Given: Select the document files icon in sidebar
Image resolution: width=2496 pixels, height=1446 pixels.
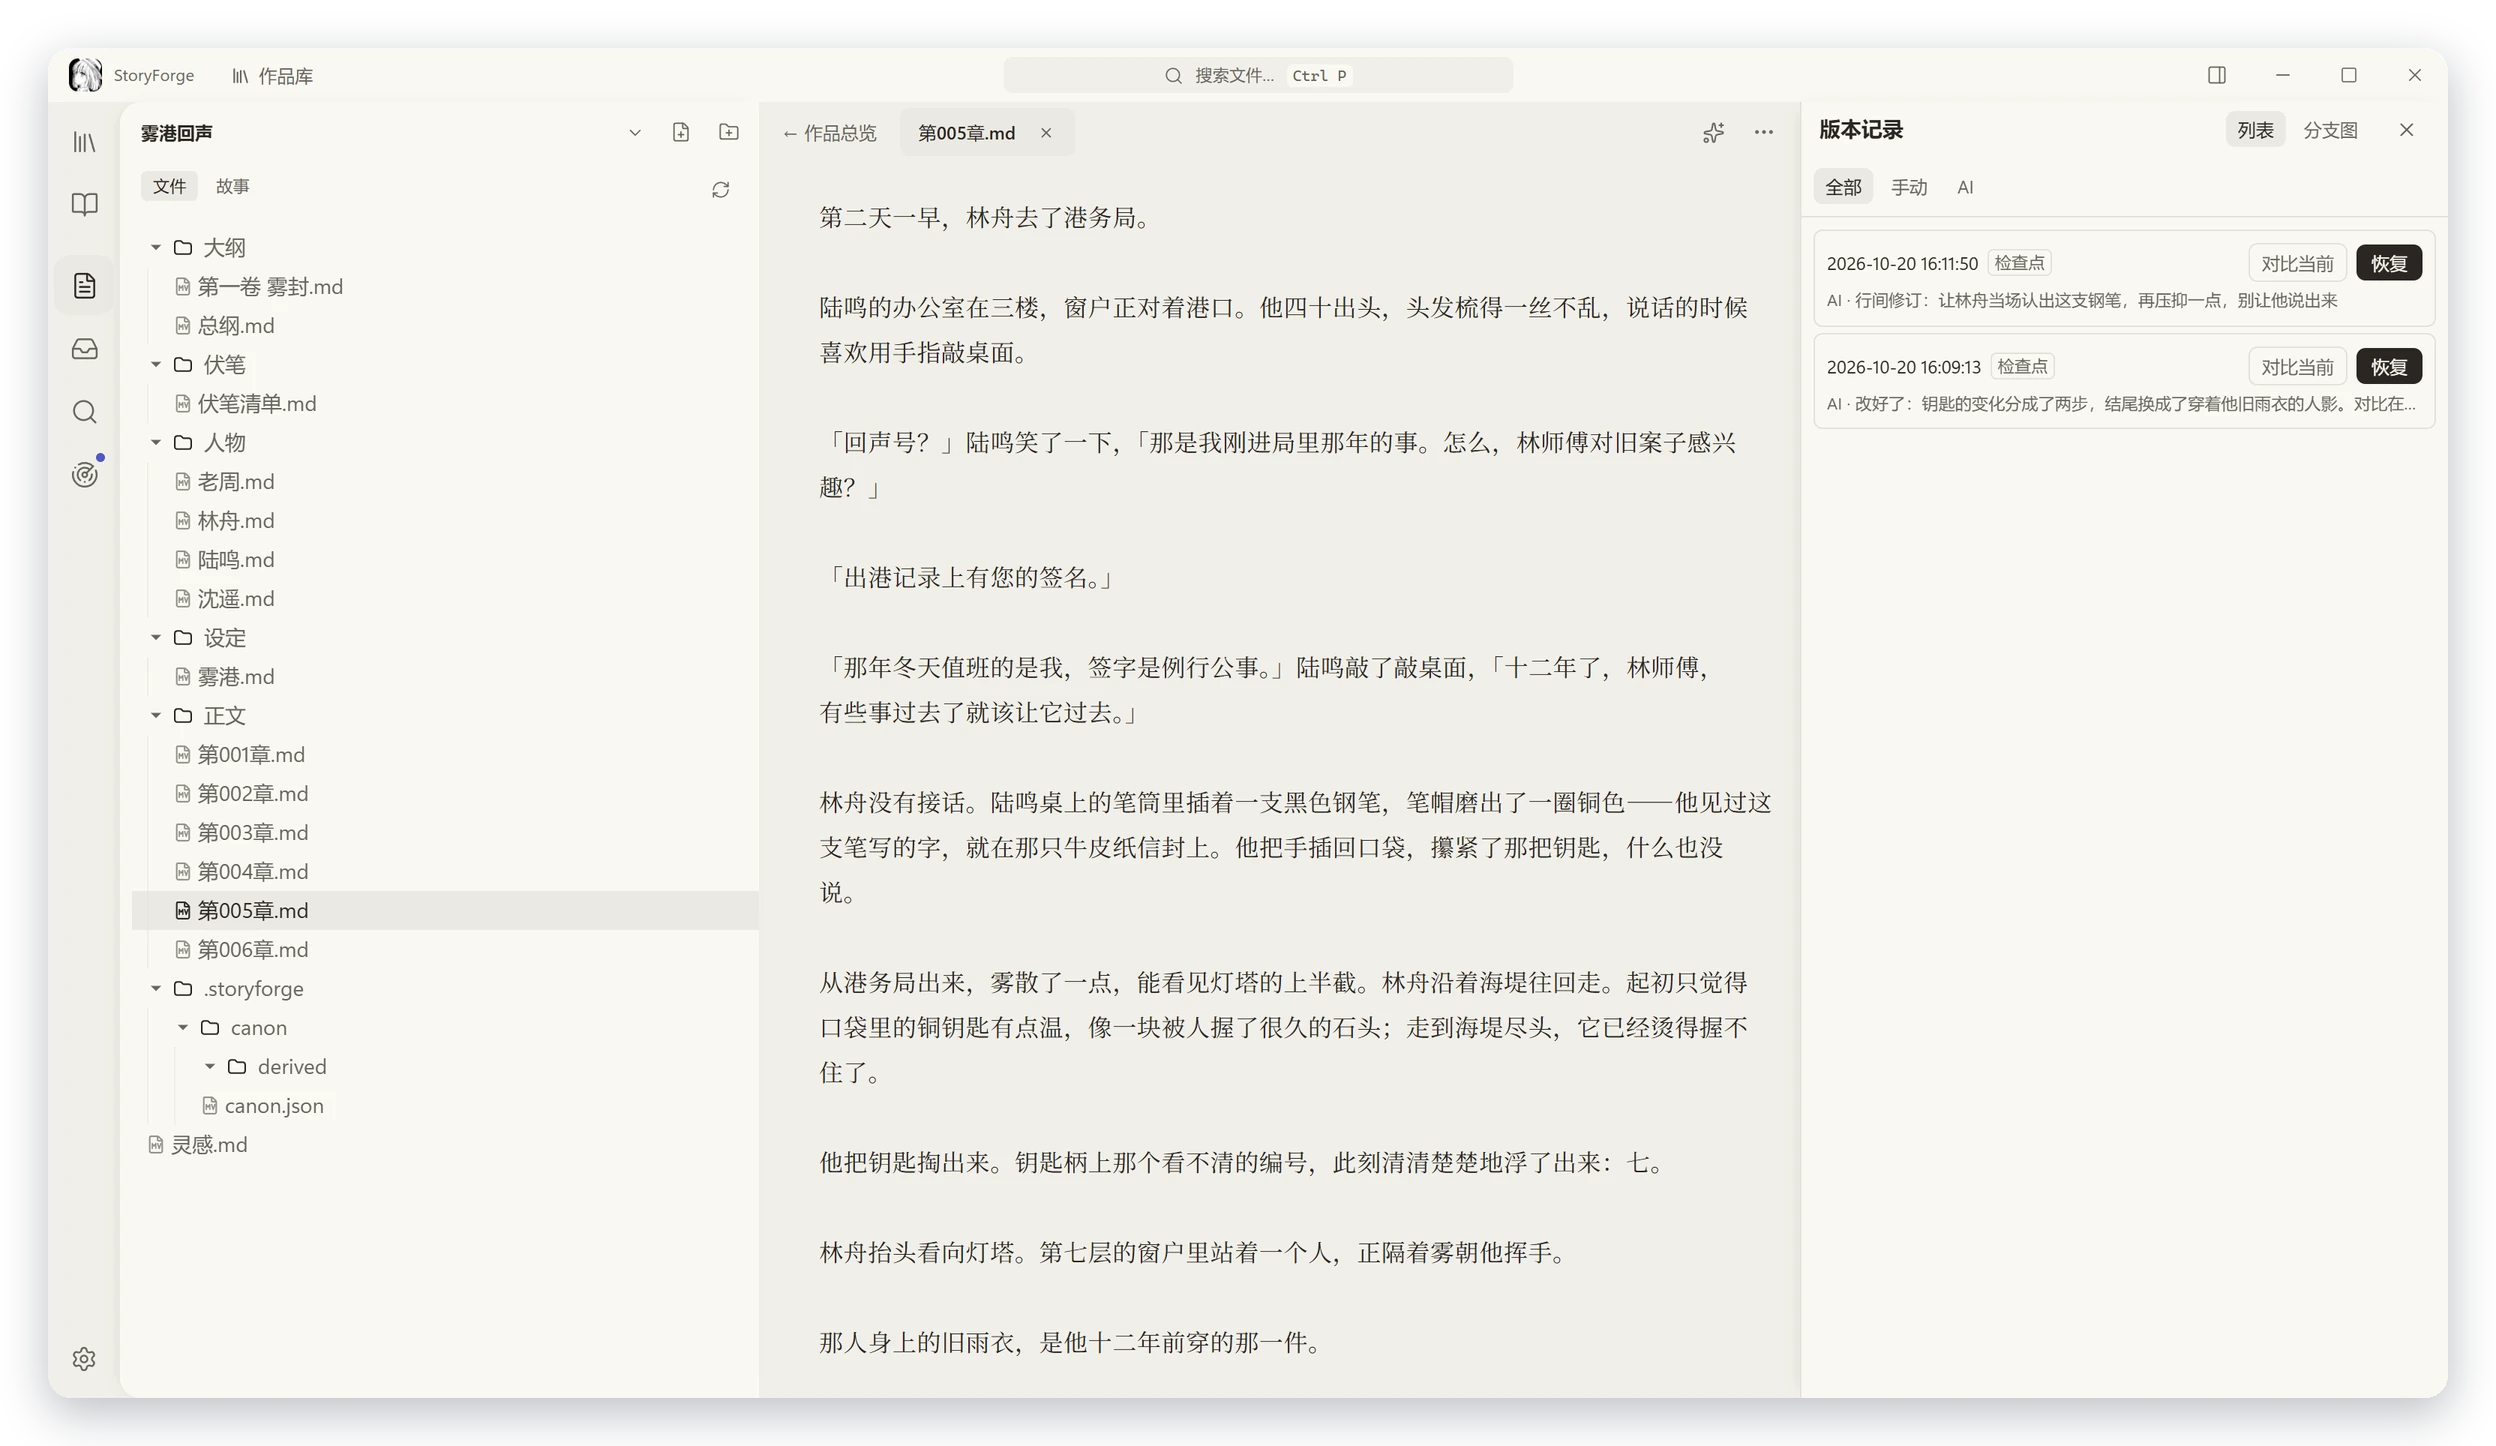Looking at the screenshot, I should tap(85, 286).
